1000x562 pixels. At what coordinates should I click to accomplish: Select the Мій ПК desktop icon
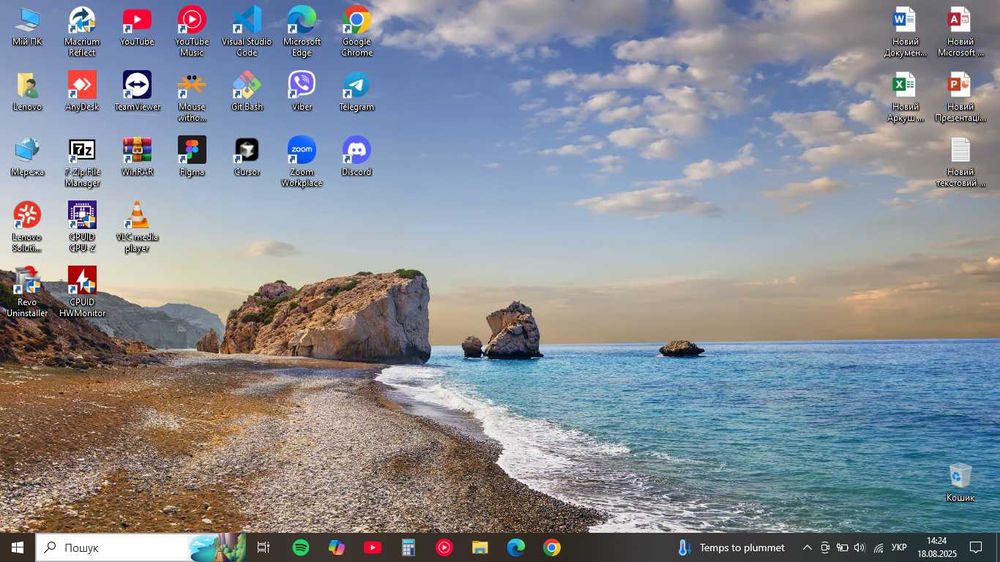point(27,27)
